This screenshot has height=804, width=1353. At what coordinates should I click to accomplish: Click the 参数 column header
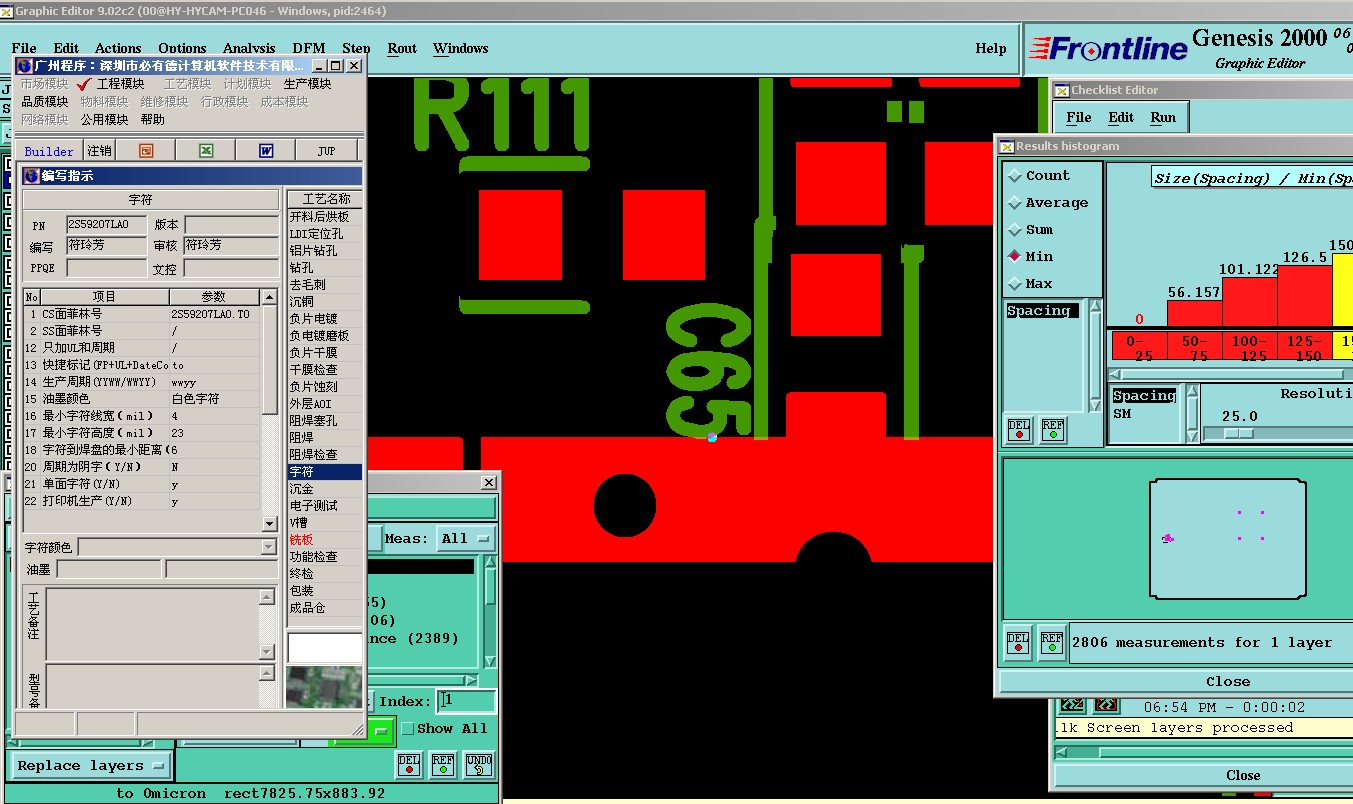point(214,297)
